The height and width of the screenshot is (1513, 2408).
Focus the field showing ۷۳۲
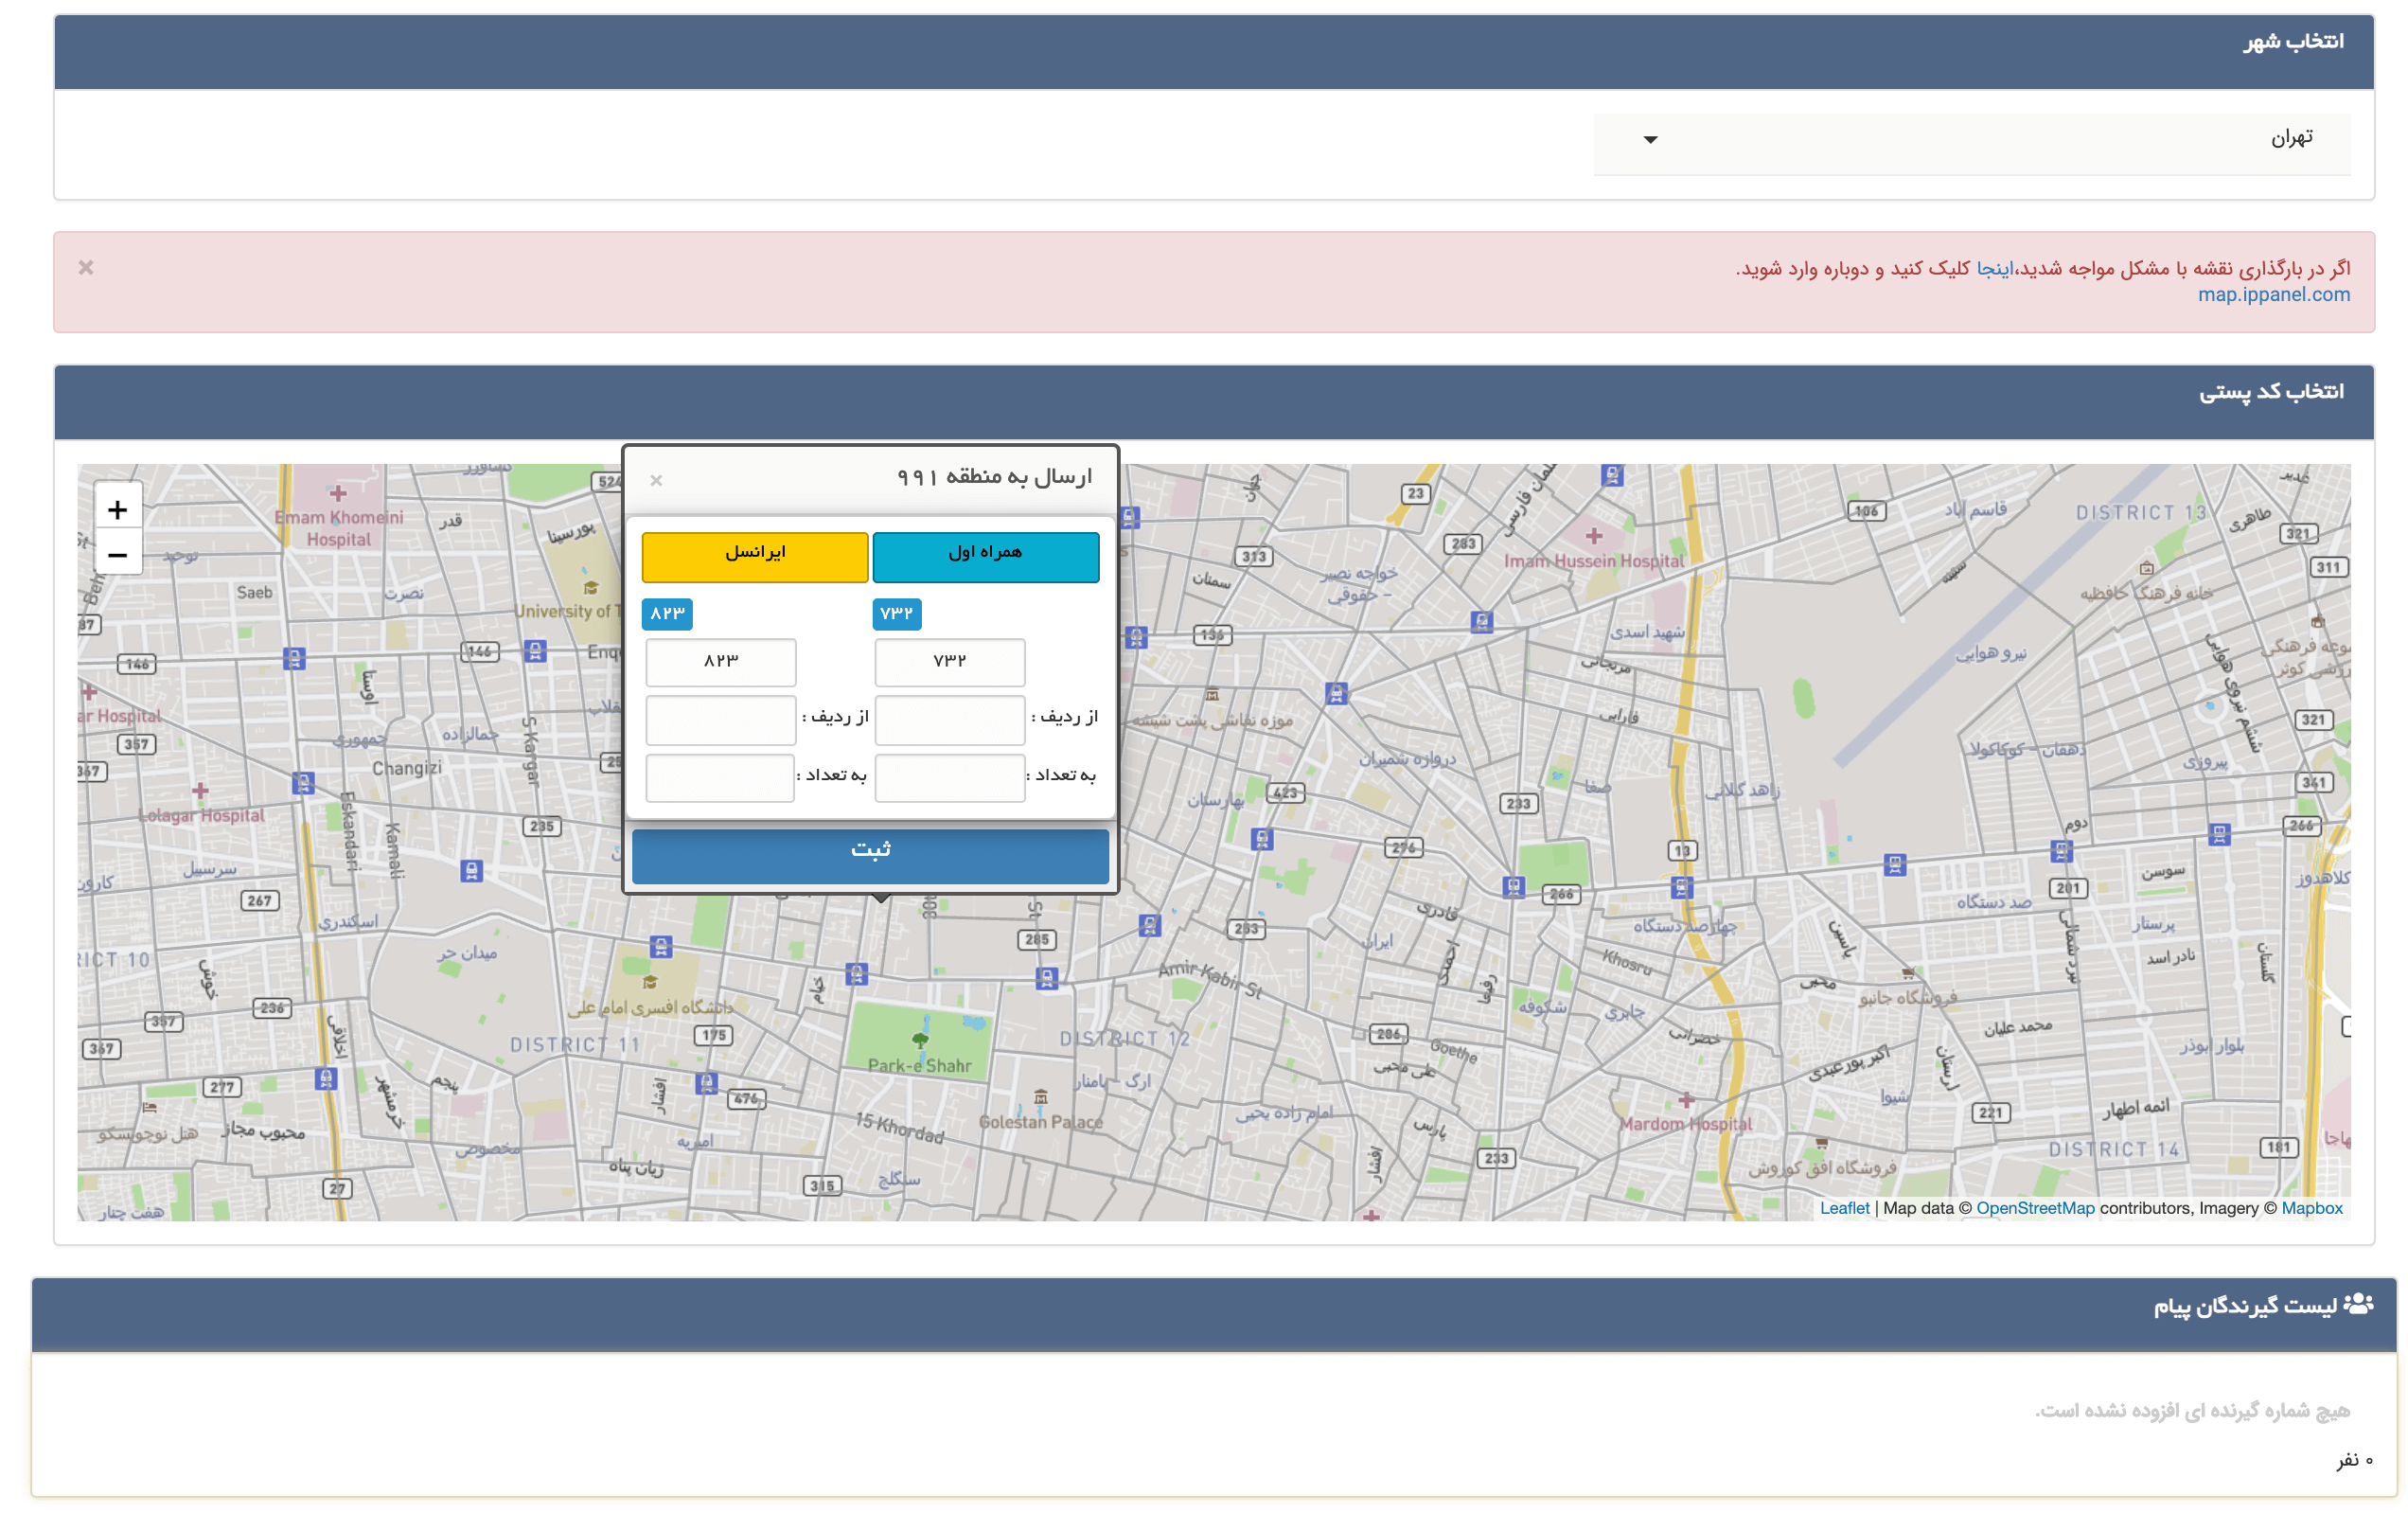click(949, 661)
